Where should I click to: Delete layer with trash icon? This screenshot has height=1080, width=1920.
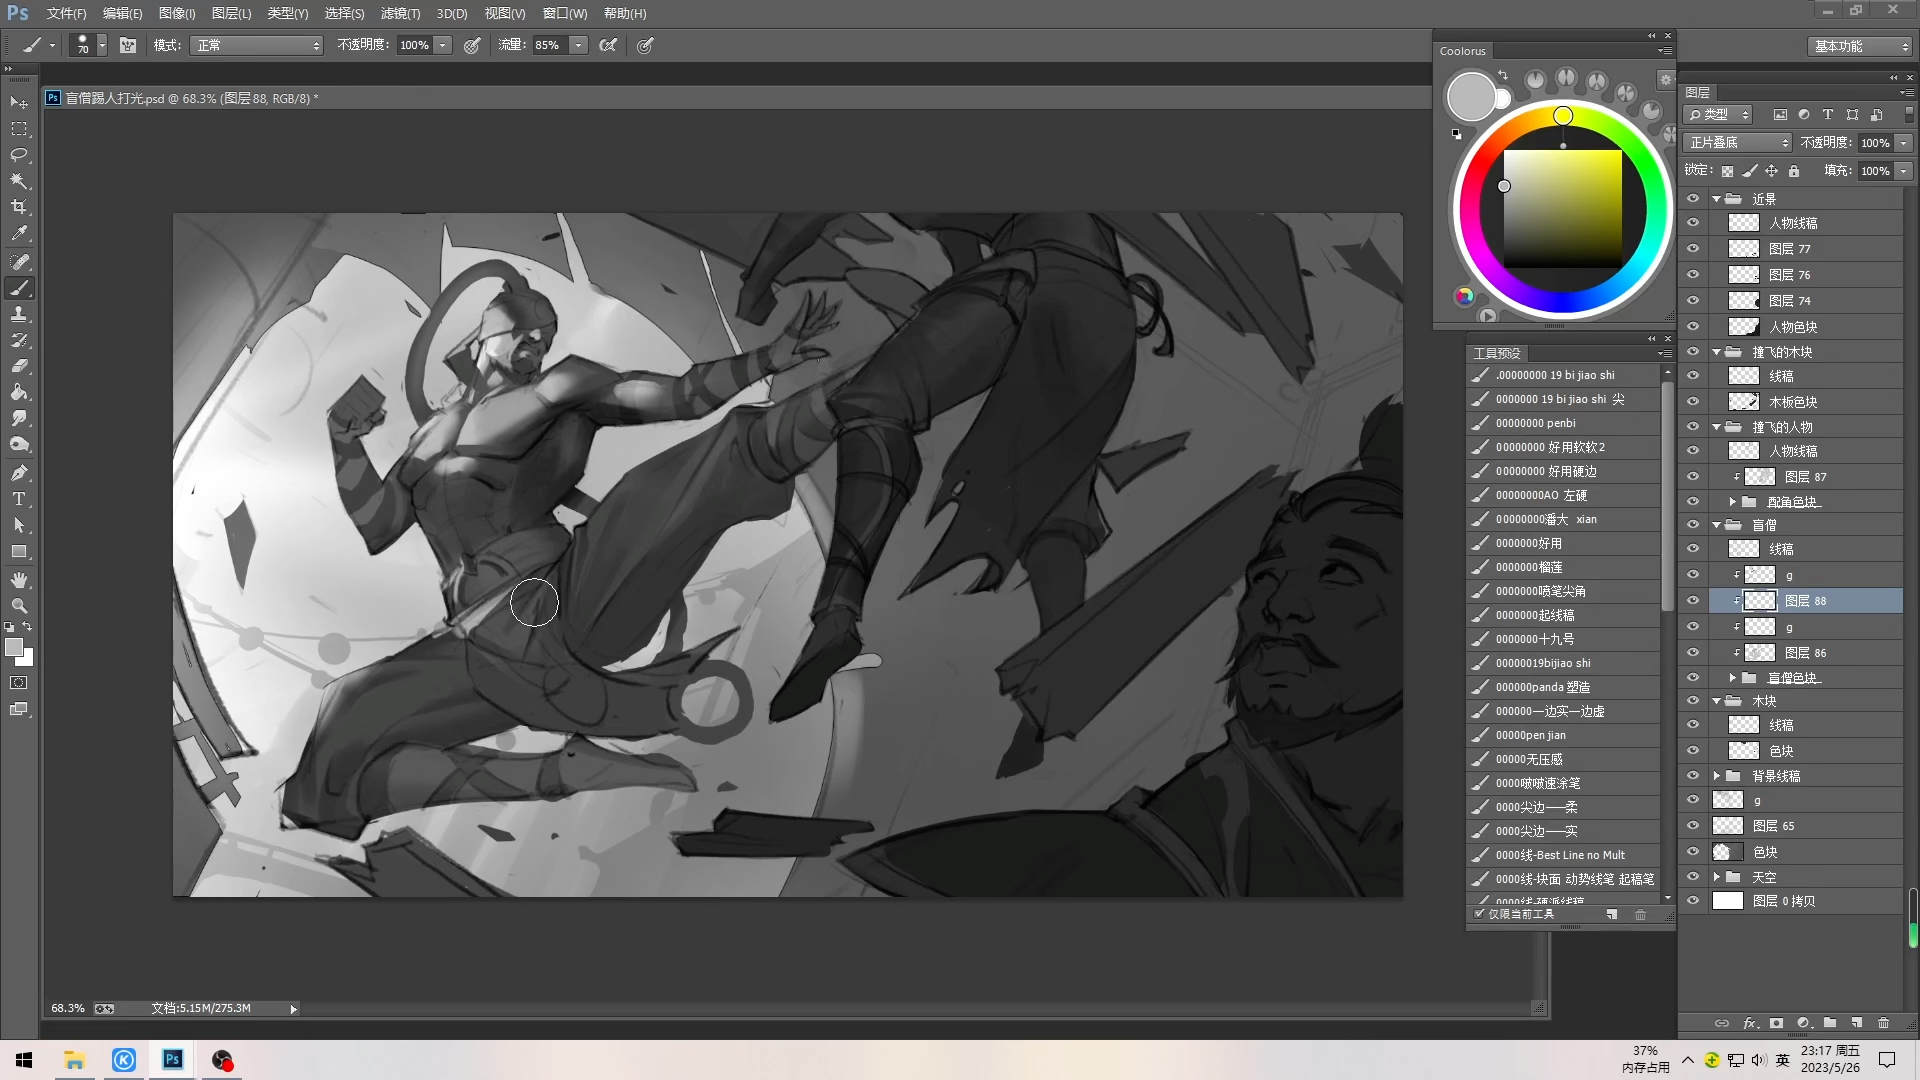(x=1883, y=1023)
